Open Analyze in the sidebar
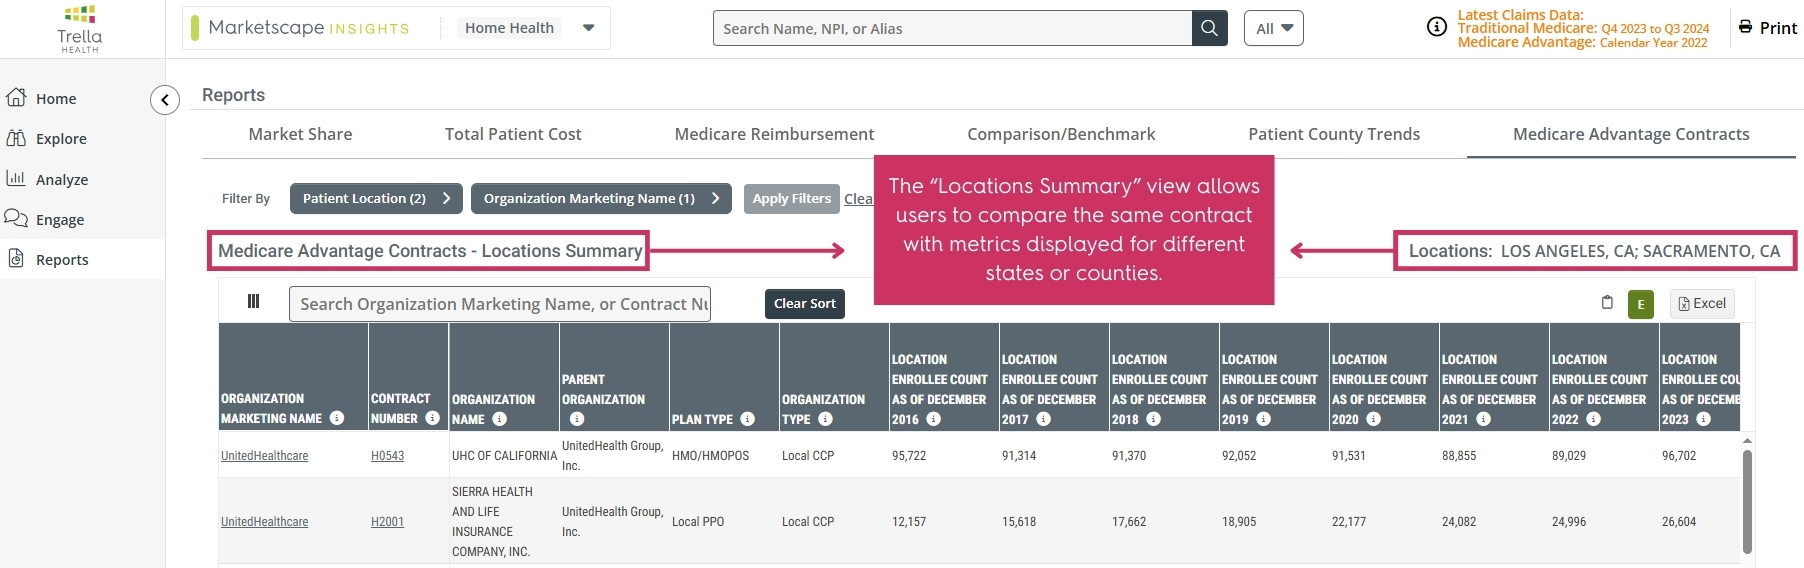The image size is (1804, 568). [x=62, y=179]
